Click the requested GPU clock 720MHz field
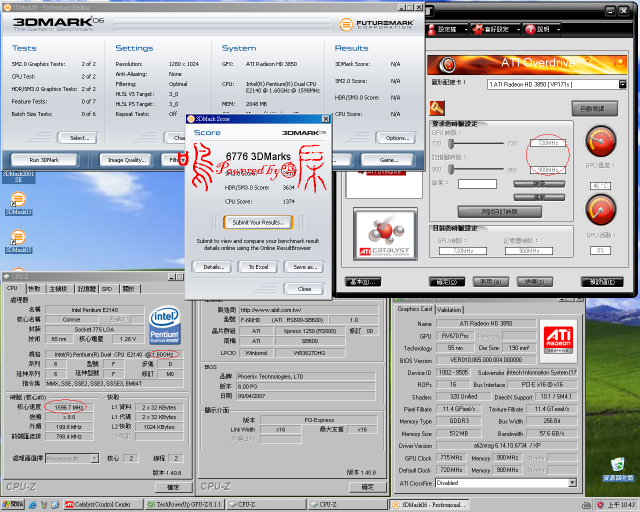This screenshot has width=640, height=512. tap(548, 143)
